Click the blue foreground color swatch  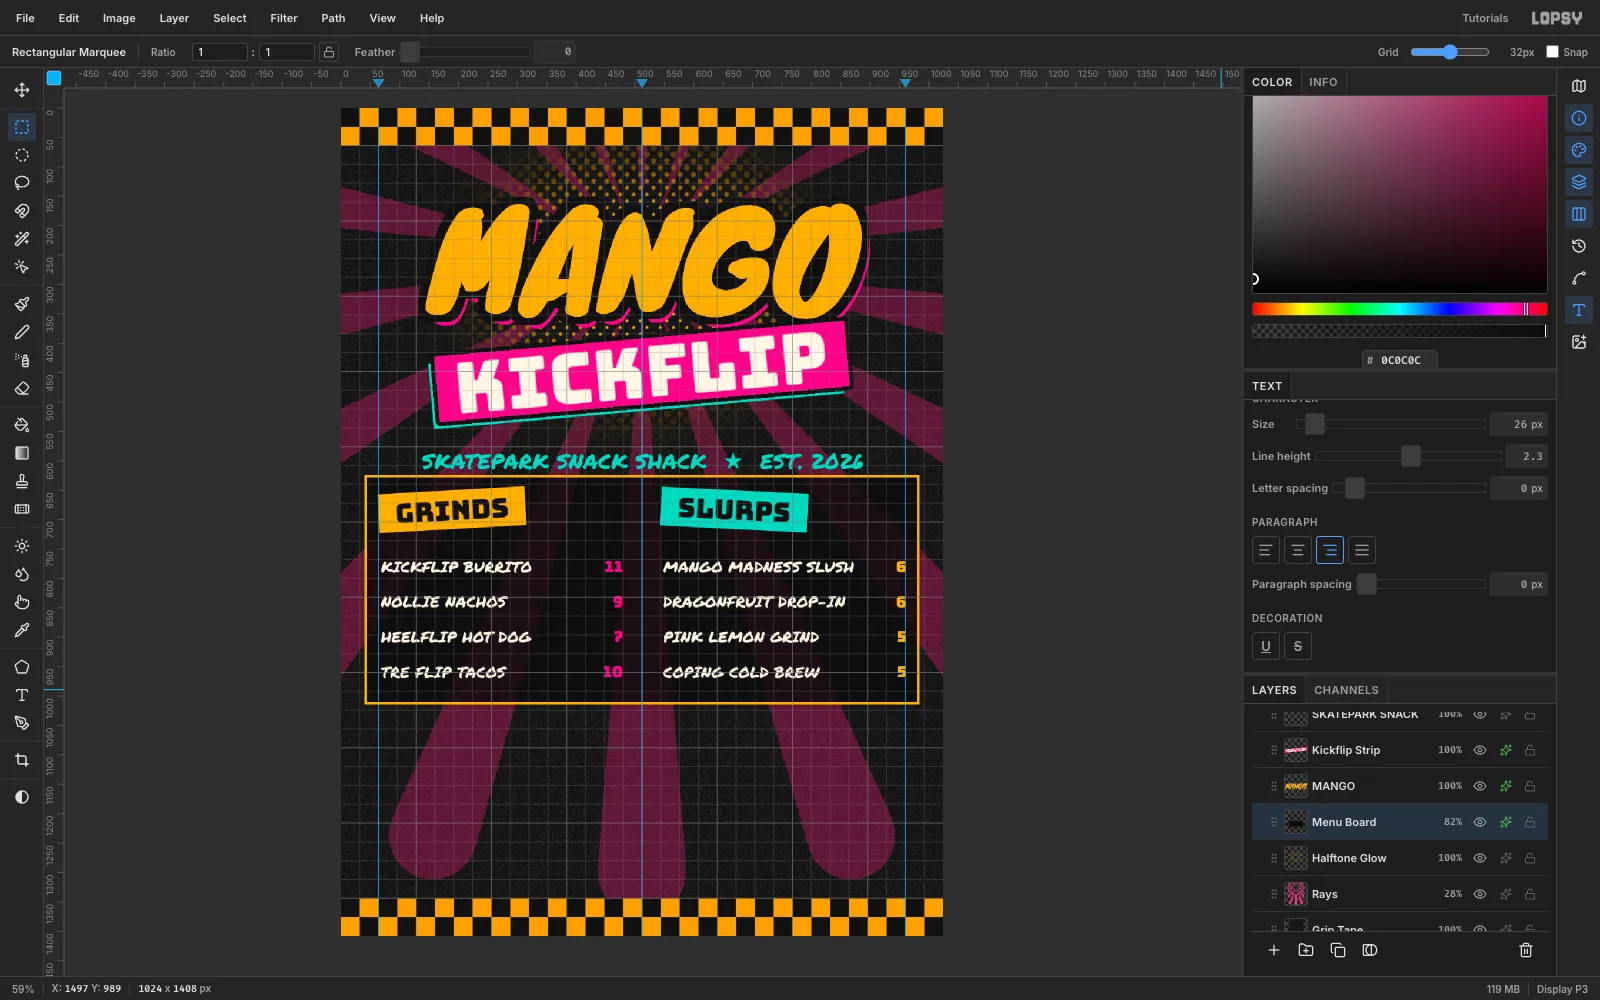click(x=54, y=78)
